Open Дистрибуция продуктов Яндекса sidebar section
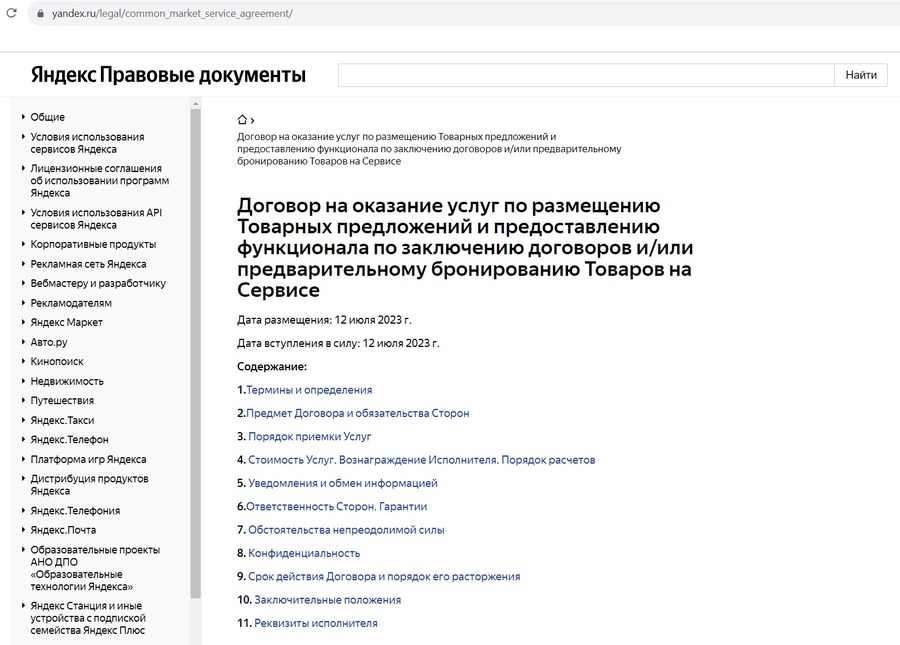This screenshot has height=645, width=900. pyautogui.click(x=90, y=485)
